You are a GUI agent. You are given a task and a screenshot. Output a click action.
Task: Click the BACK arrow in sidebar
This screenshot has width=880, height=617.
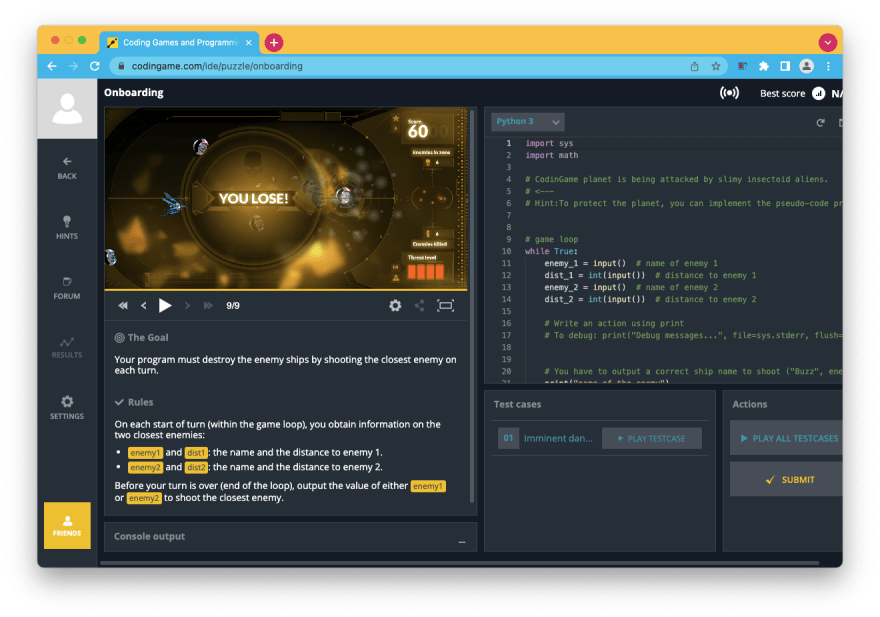67,168
